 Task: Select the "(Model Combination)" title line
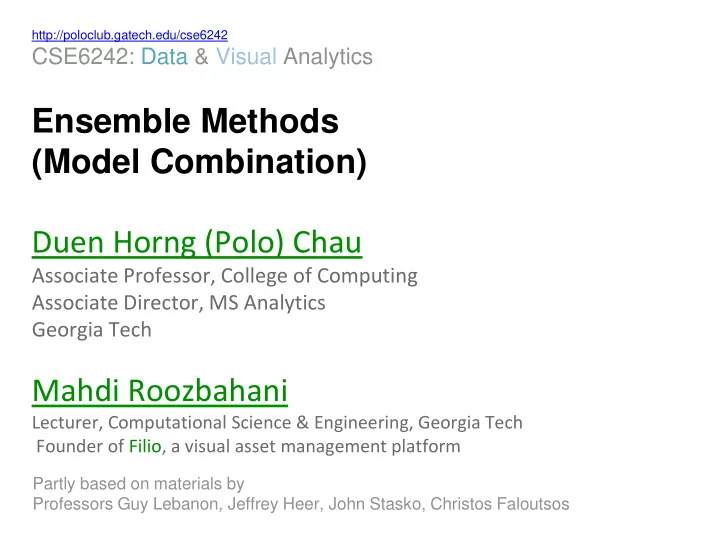[x=199, y=162]
